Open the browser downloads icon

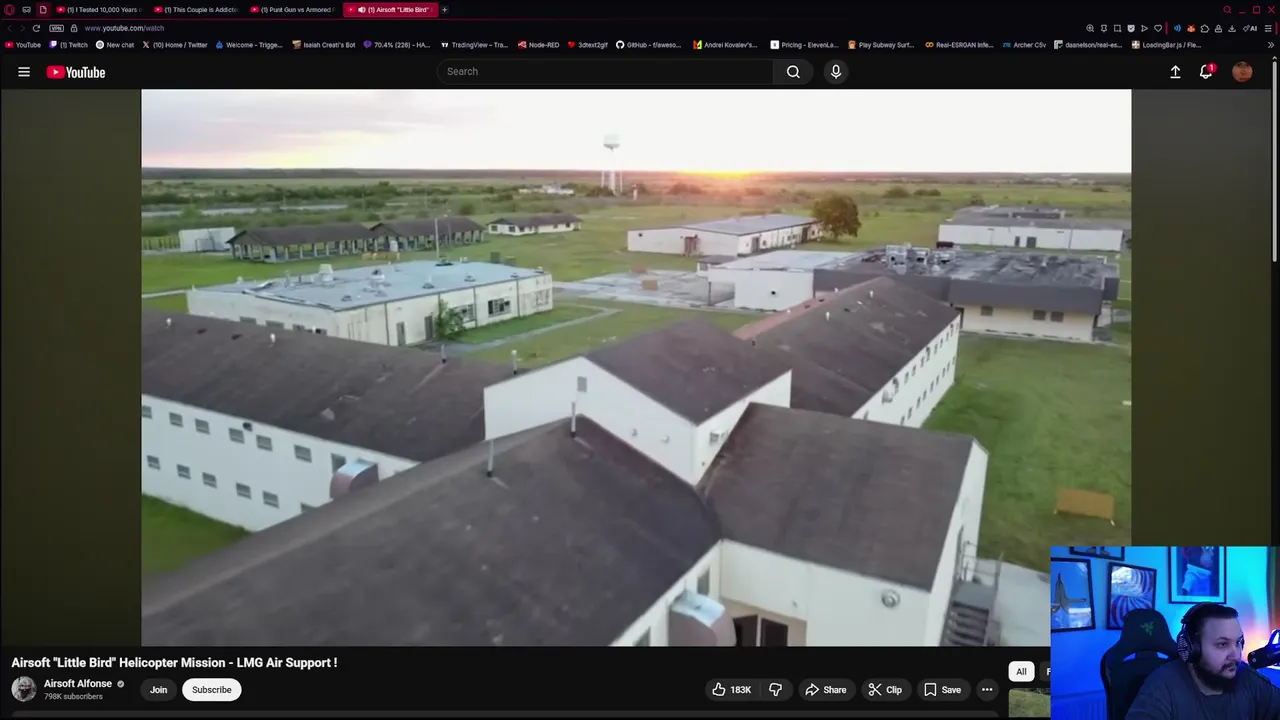[x=1232, y=28]
